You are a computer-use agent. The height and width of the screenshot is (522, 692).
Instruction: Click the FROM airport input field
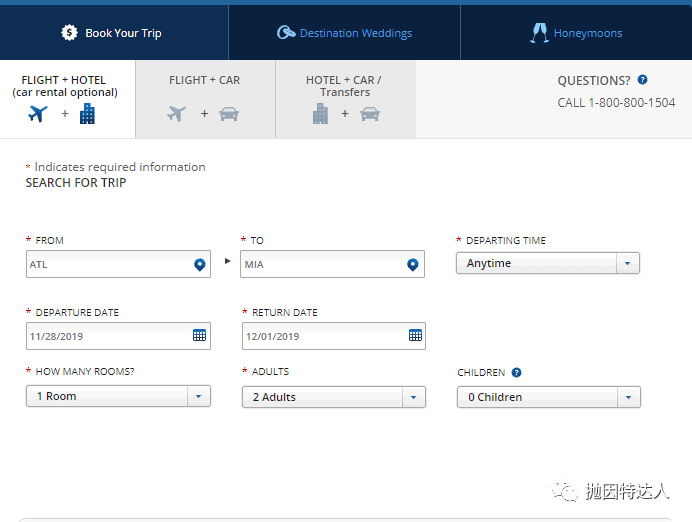(x=107, y=265)
